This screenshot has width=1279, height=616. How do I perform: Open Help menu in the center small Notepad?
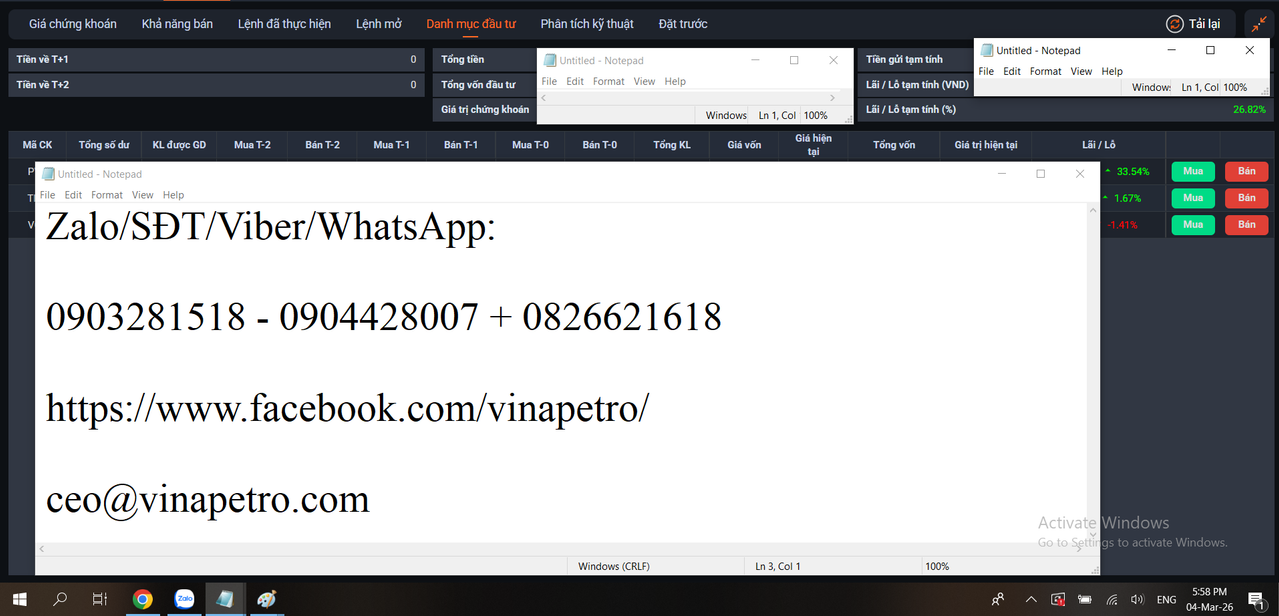(675, 81)
